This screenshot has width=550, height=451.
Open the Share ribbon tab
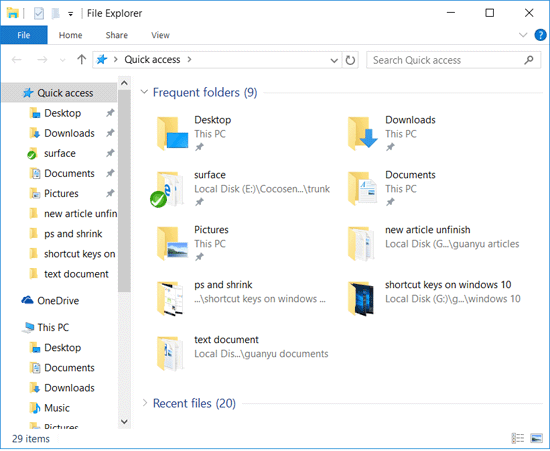coord(117,35)
